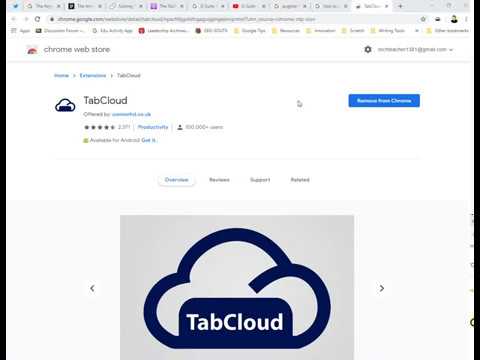Go to Home in the breadcrumb
The width and height of the screenshot is (480, 360).
pos(61,76)
